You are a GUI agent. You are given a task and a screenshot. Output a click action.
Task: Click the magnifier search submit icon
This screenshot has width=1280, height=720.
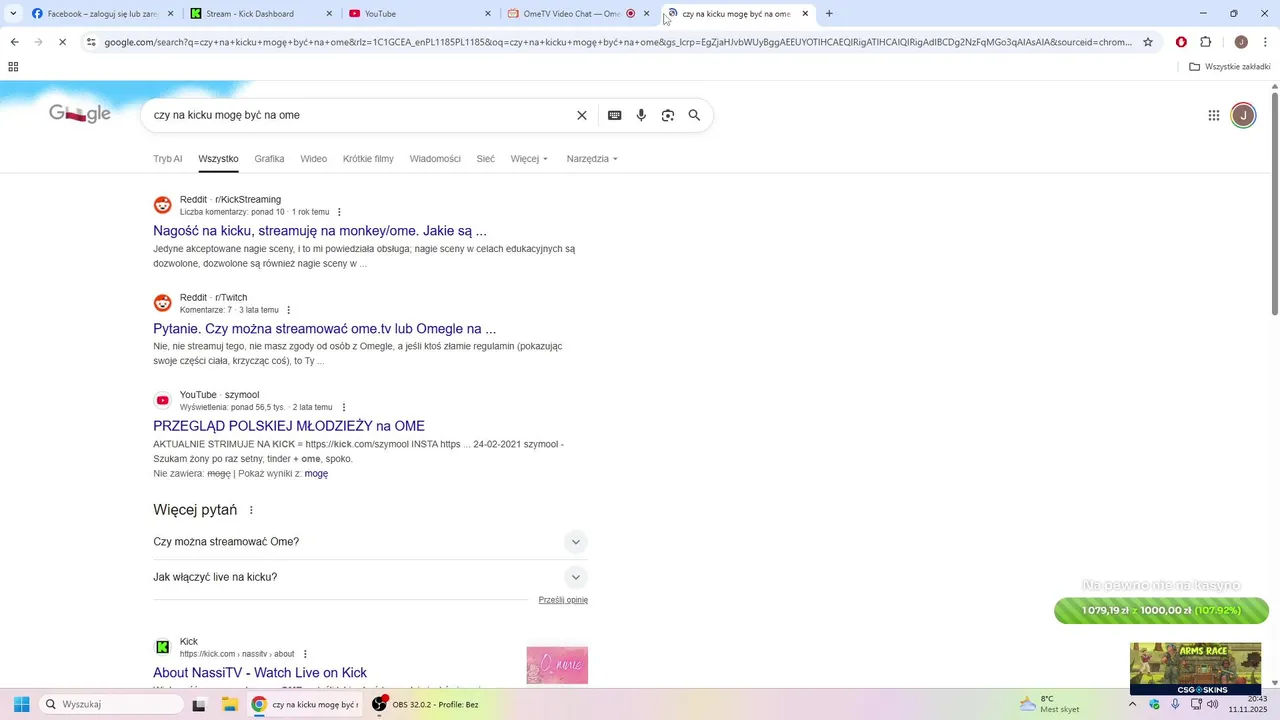click(694, 115)
